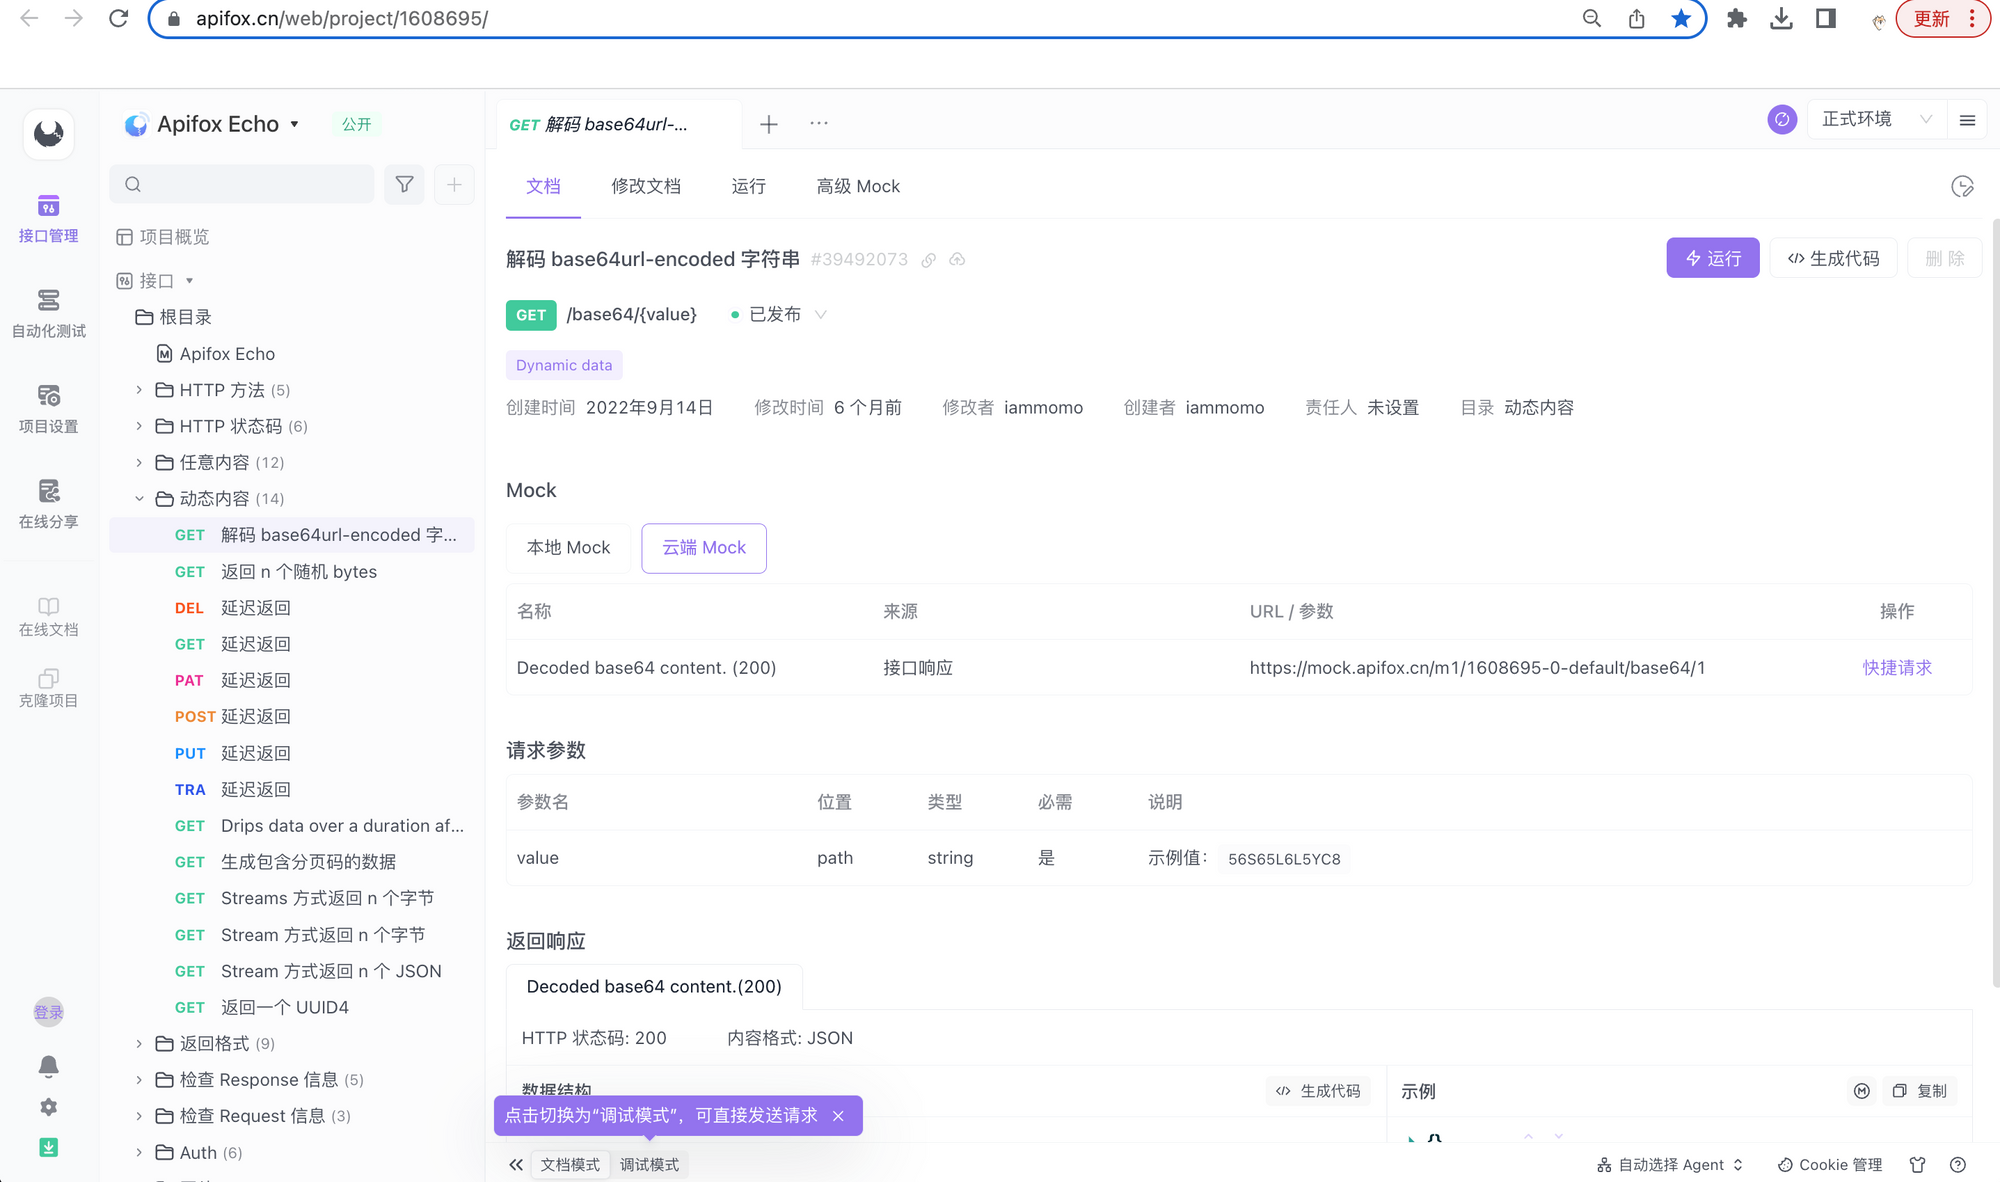2000x1182 pixels.
Task: Open browser extensions puzzle icon
Action: click(1737, 18)
